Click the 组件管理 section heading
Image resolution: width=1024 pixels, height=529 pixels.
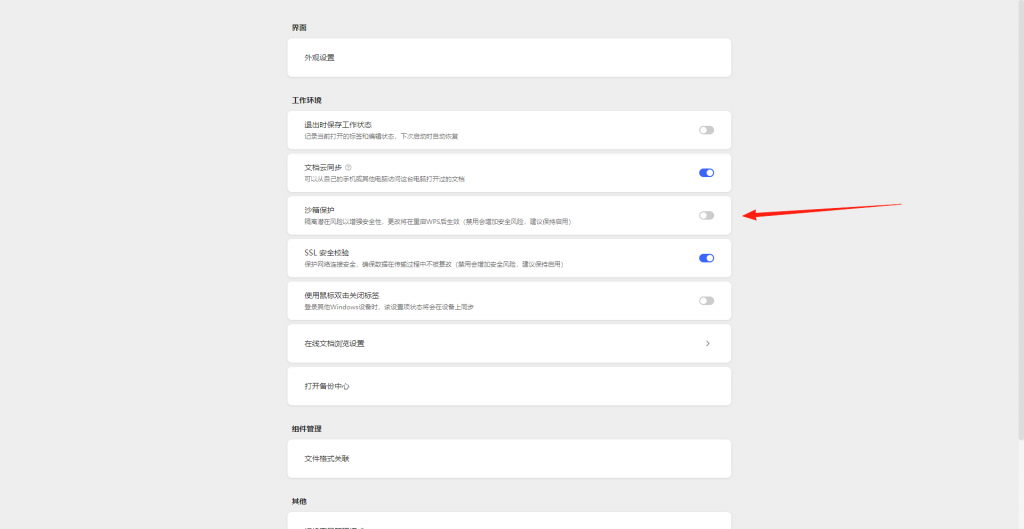[307, 429]
